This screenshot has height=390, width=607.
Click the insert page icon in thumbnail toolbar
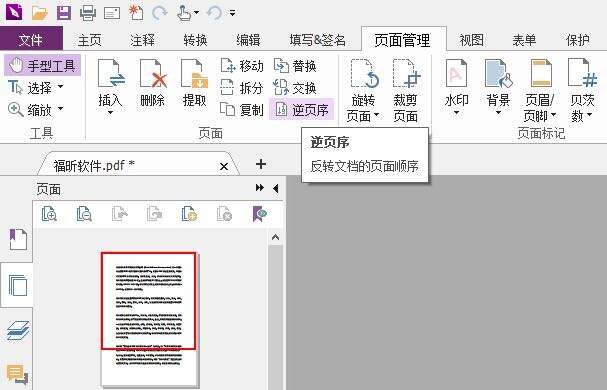click(x=189, y=213)
